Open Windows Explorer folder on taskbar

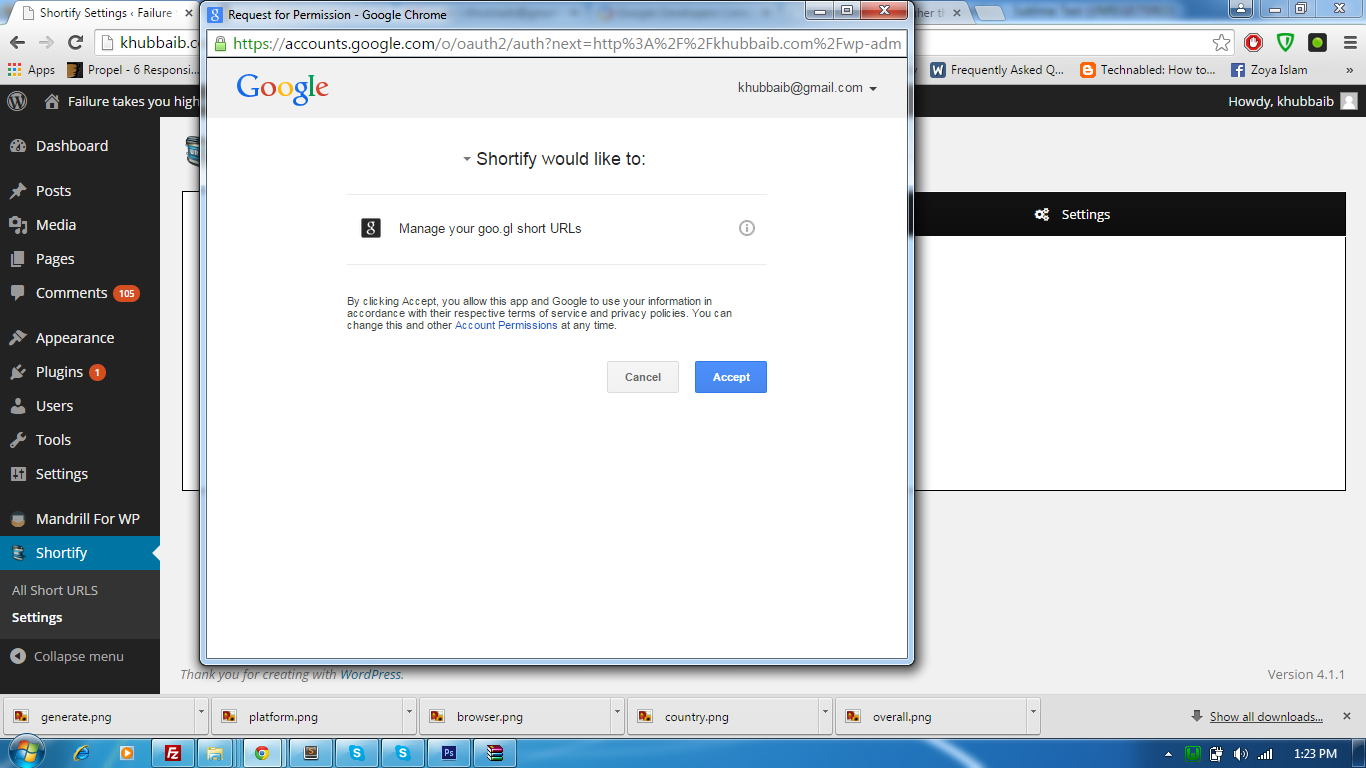215,752
